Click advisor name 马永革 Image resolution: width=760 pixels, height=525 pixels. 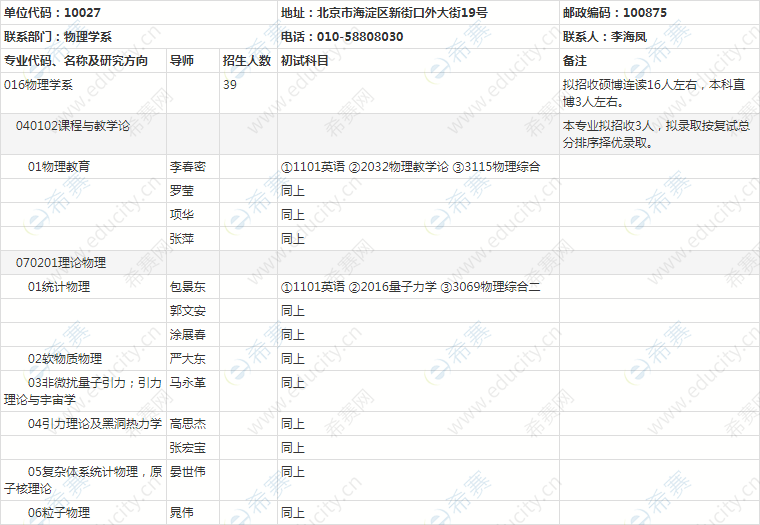(x=188, y=383)
